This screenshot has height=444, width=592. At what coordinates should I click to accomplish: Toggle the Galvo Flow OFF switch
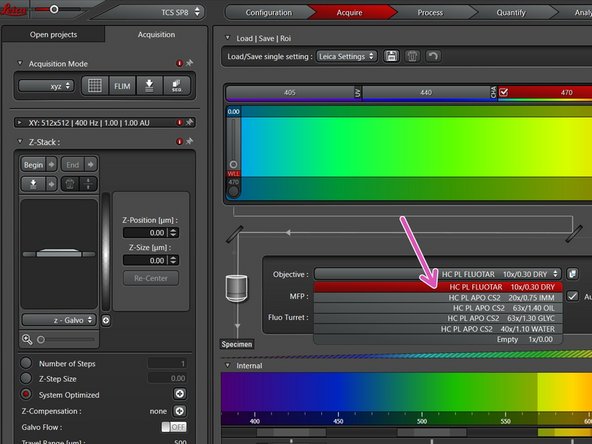174,427
